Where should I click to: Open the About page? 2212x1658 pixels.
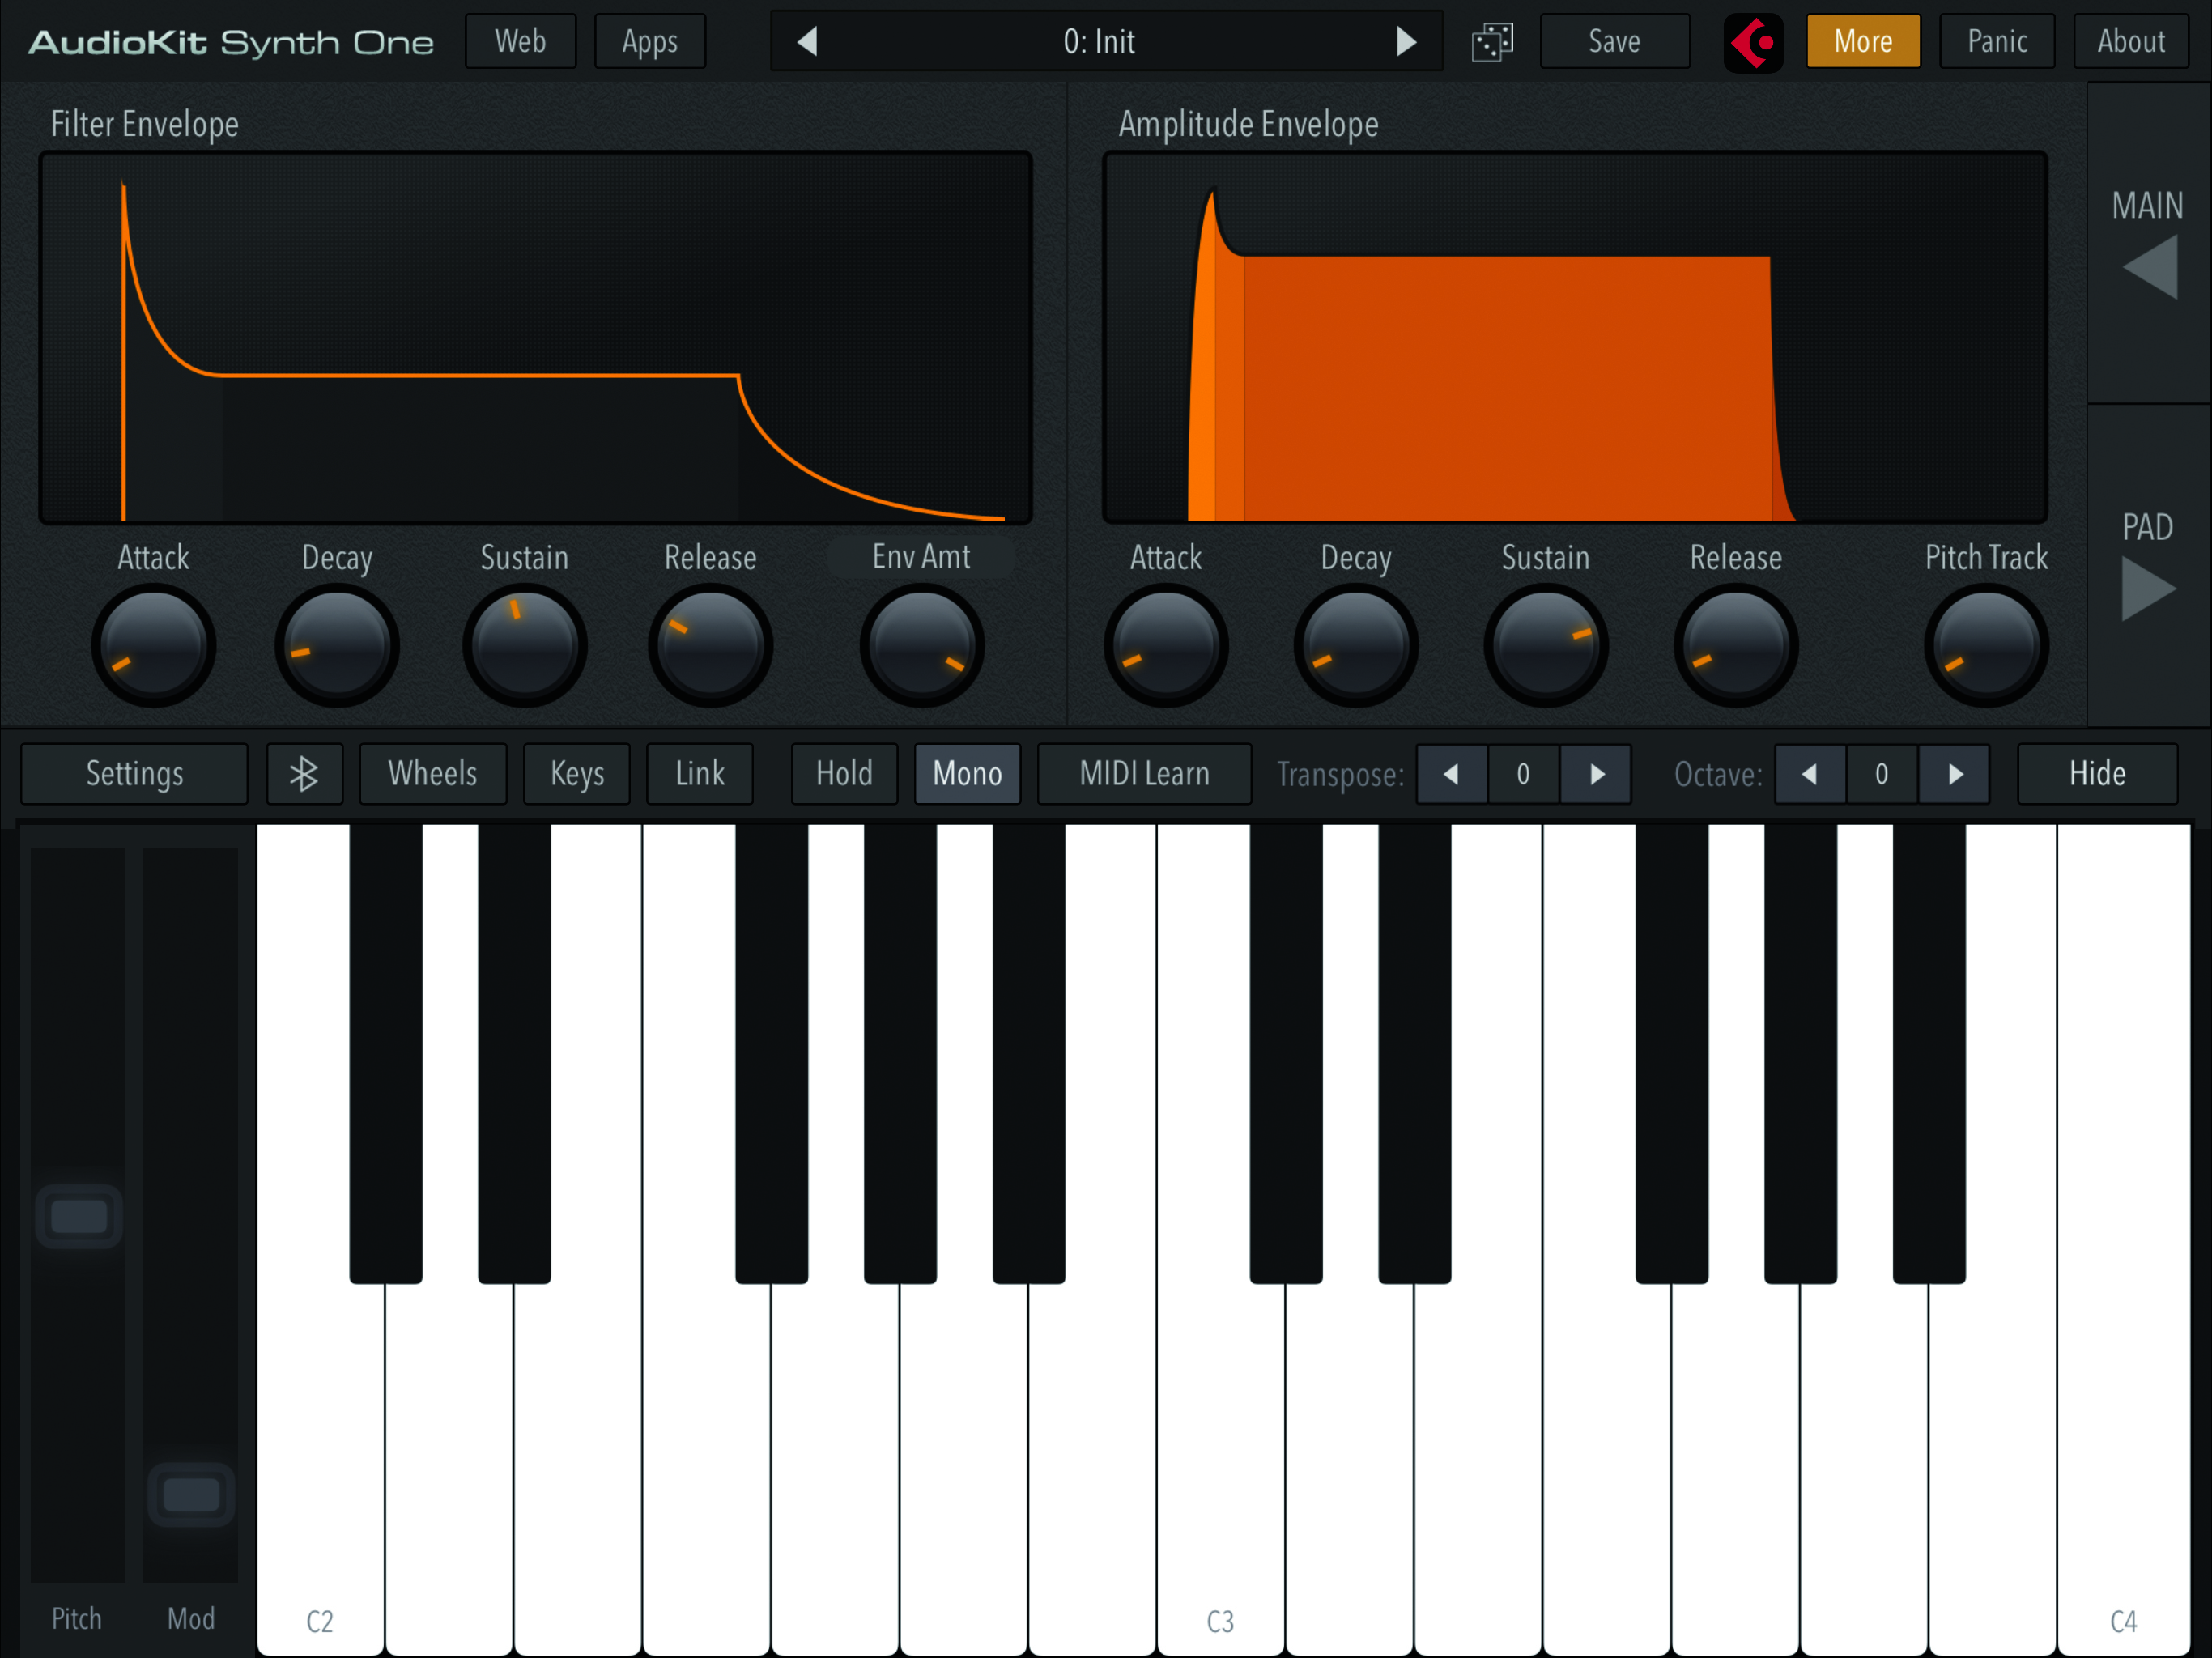click(2131, 41)
